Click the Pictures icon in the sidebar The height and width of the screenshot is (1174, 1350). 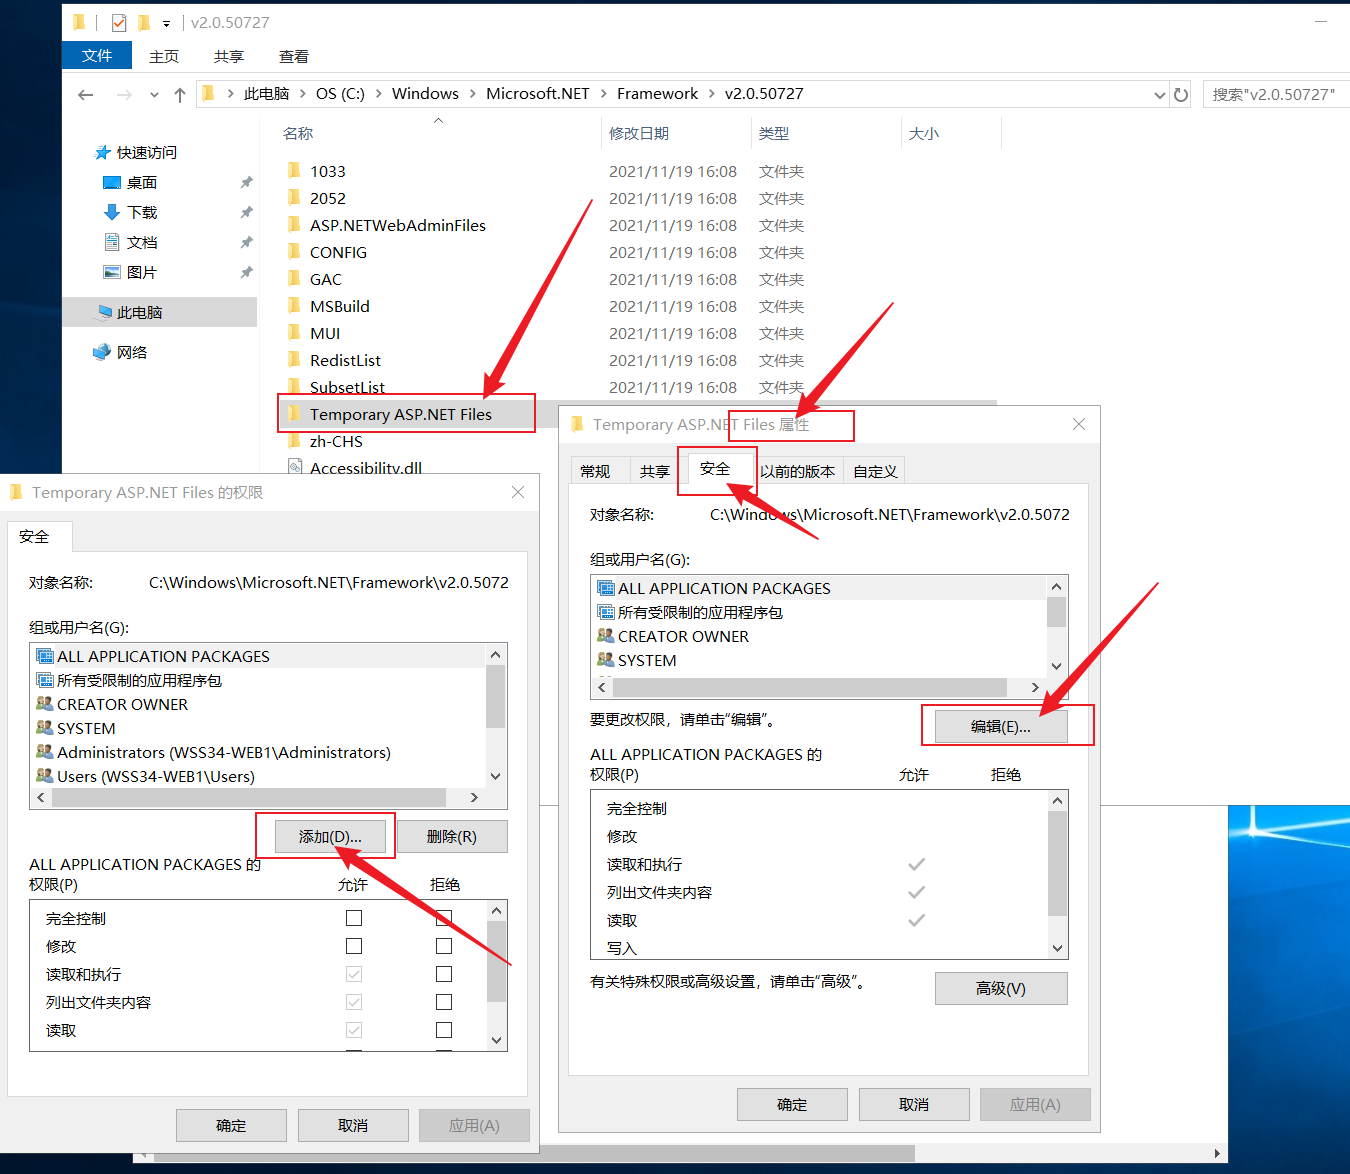(x=112, y=272)
